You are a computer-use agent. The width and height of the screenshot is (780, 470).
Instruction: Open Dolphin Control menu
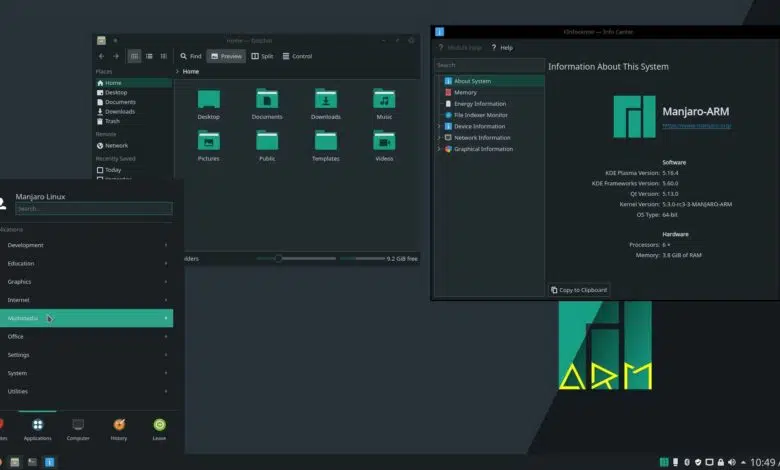[297, 56]
